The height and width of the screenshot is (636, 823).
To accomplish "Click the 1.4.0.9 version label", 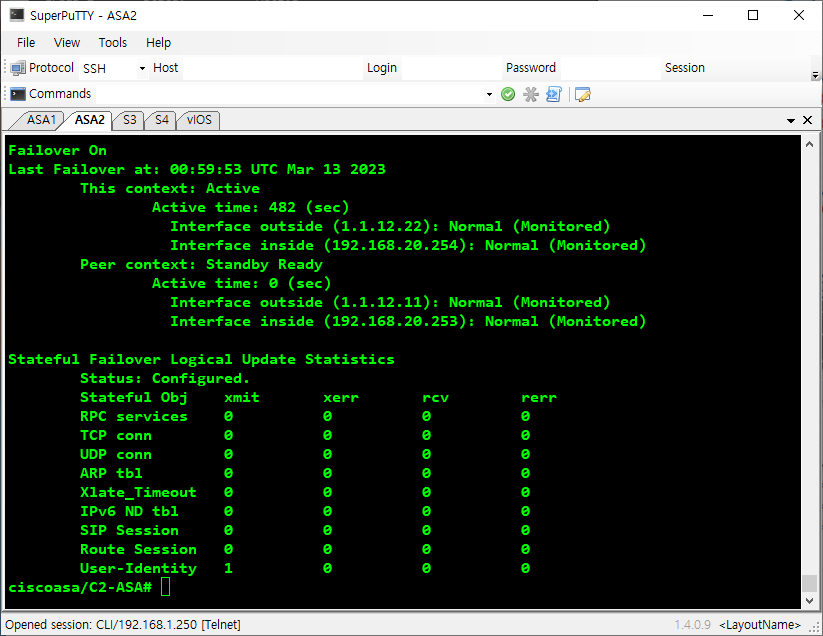I will coord(692,624).
